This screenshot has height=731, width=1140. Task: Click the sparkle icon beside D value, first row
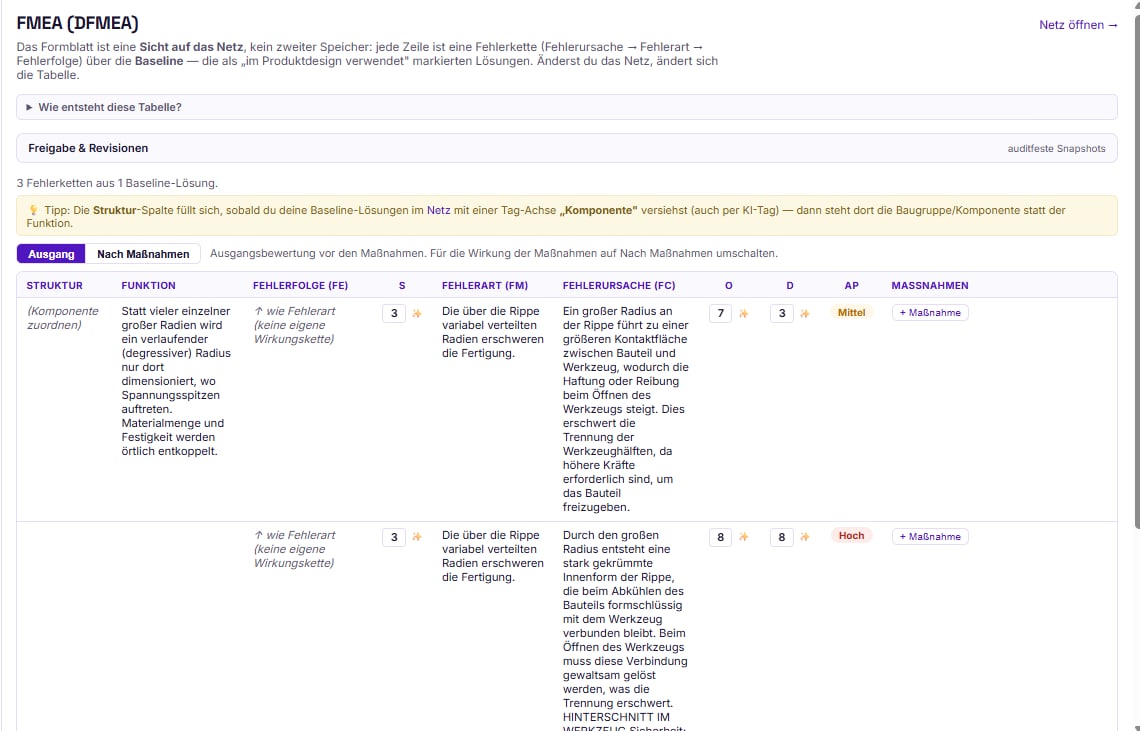(805, 313)
